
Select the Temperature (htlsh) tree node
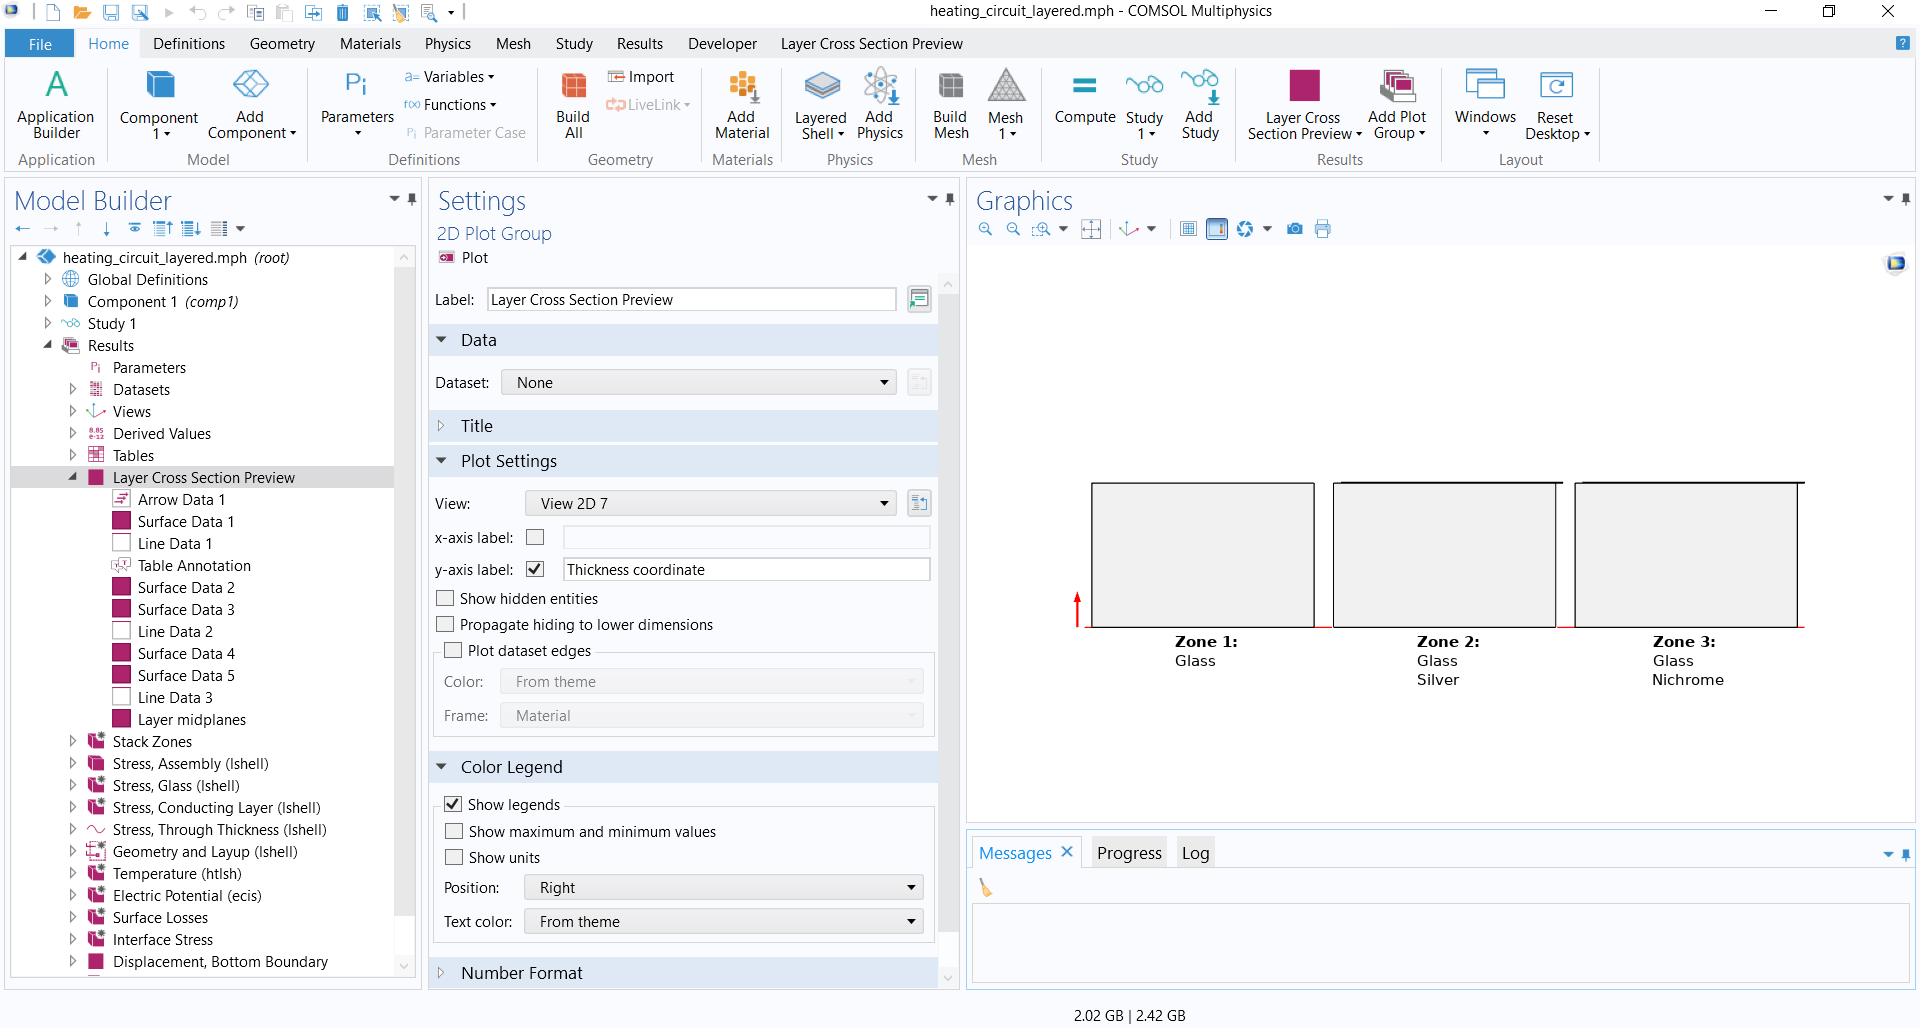tap(177, 874)
